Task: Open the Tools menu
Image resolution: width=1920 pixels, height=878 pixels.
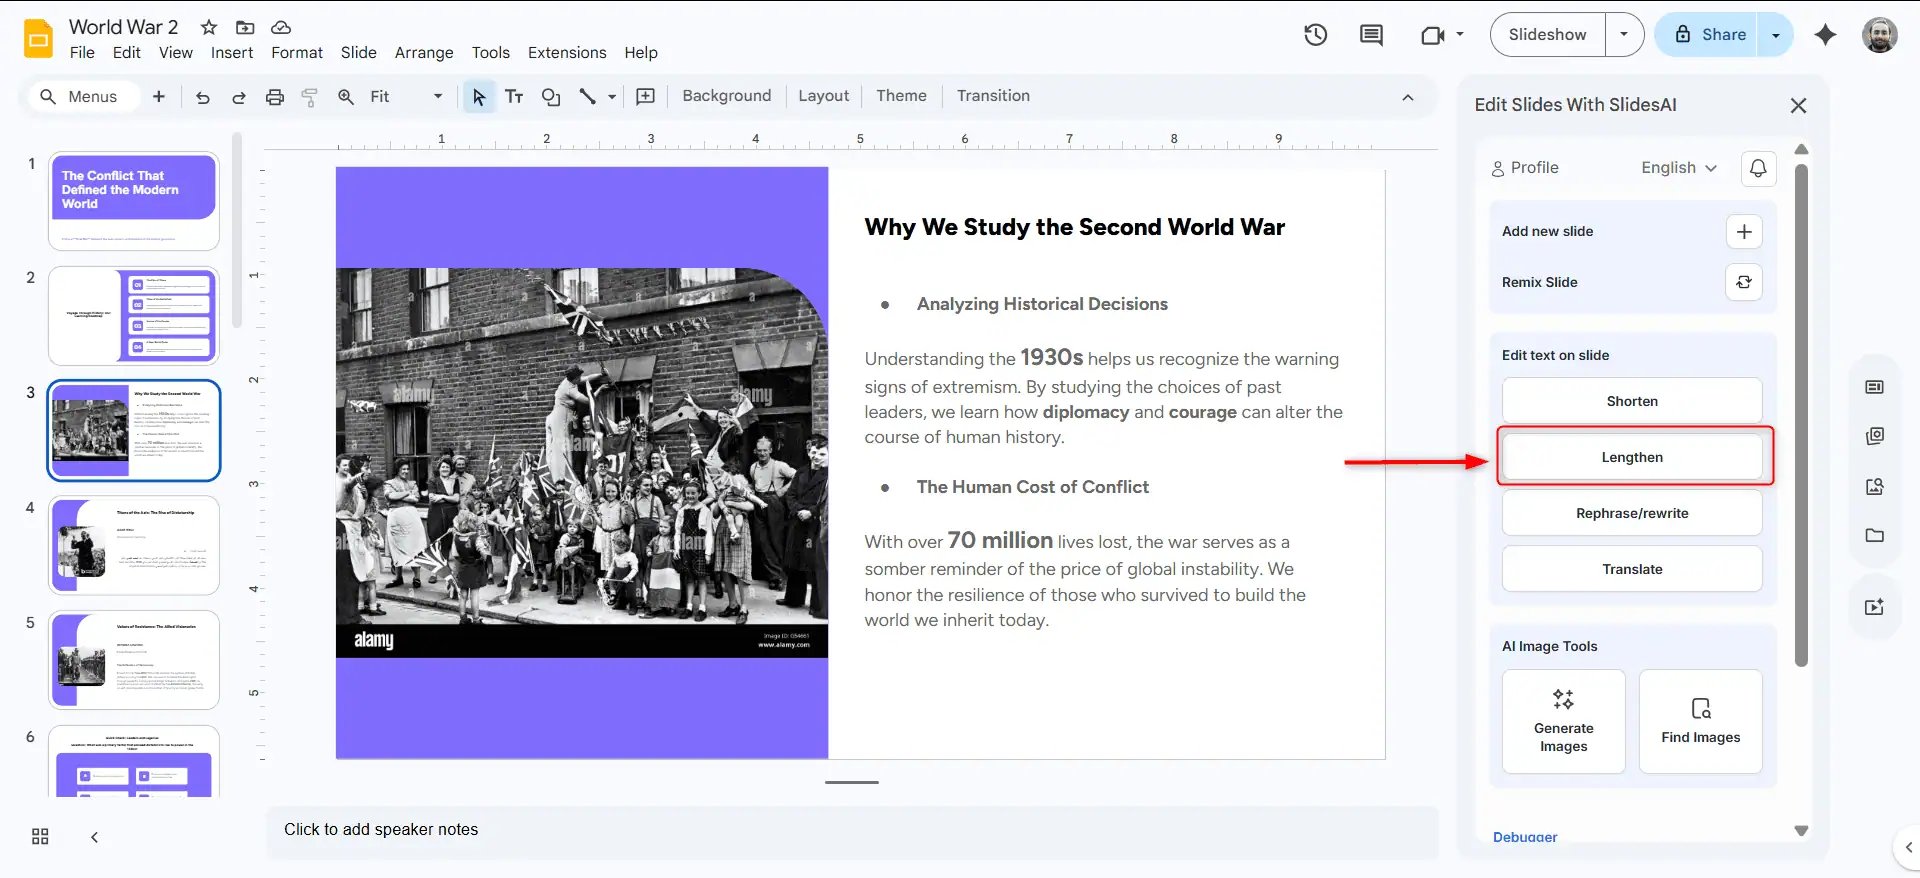Action: coord(491,53)
